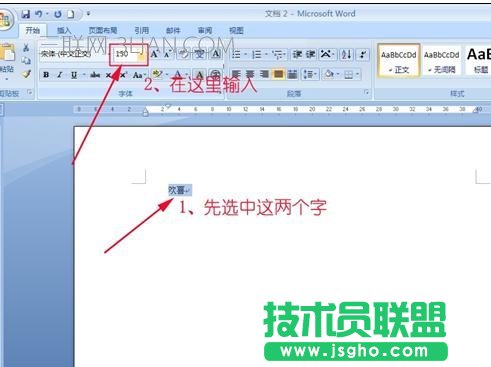Decrease paragraph indent
The width and height of the screenshot is (491, 367).
[297, 54]
